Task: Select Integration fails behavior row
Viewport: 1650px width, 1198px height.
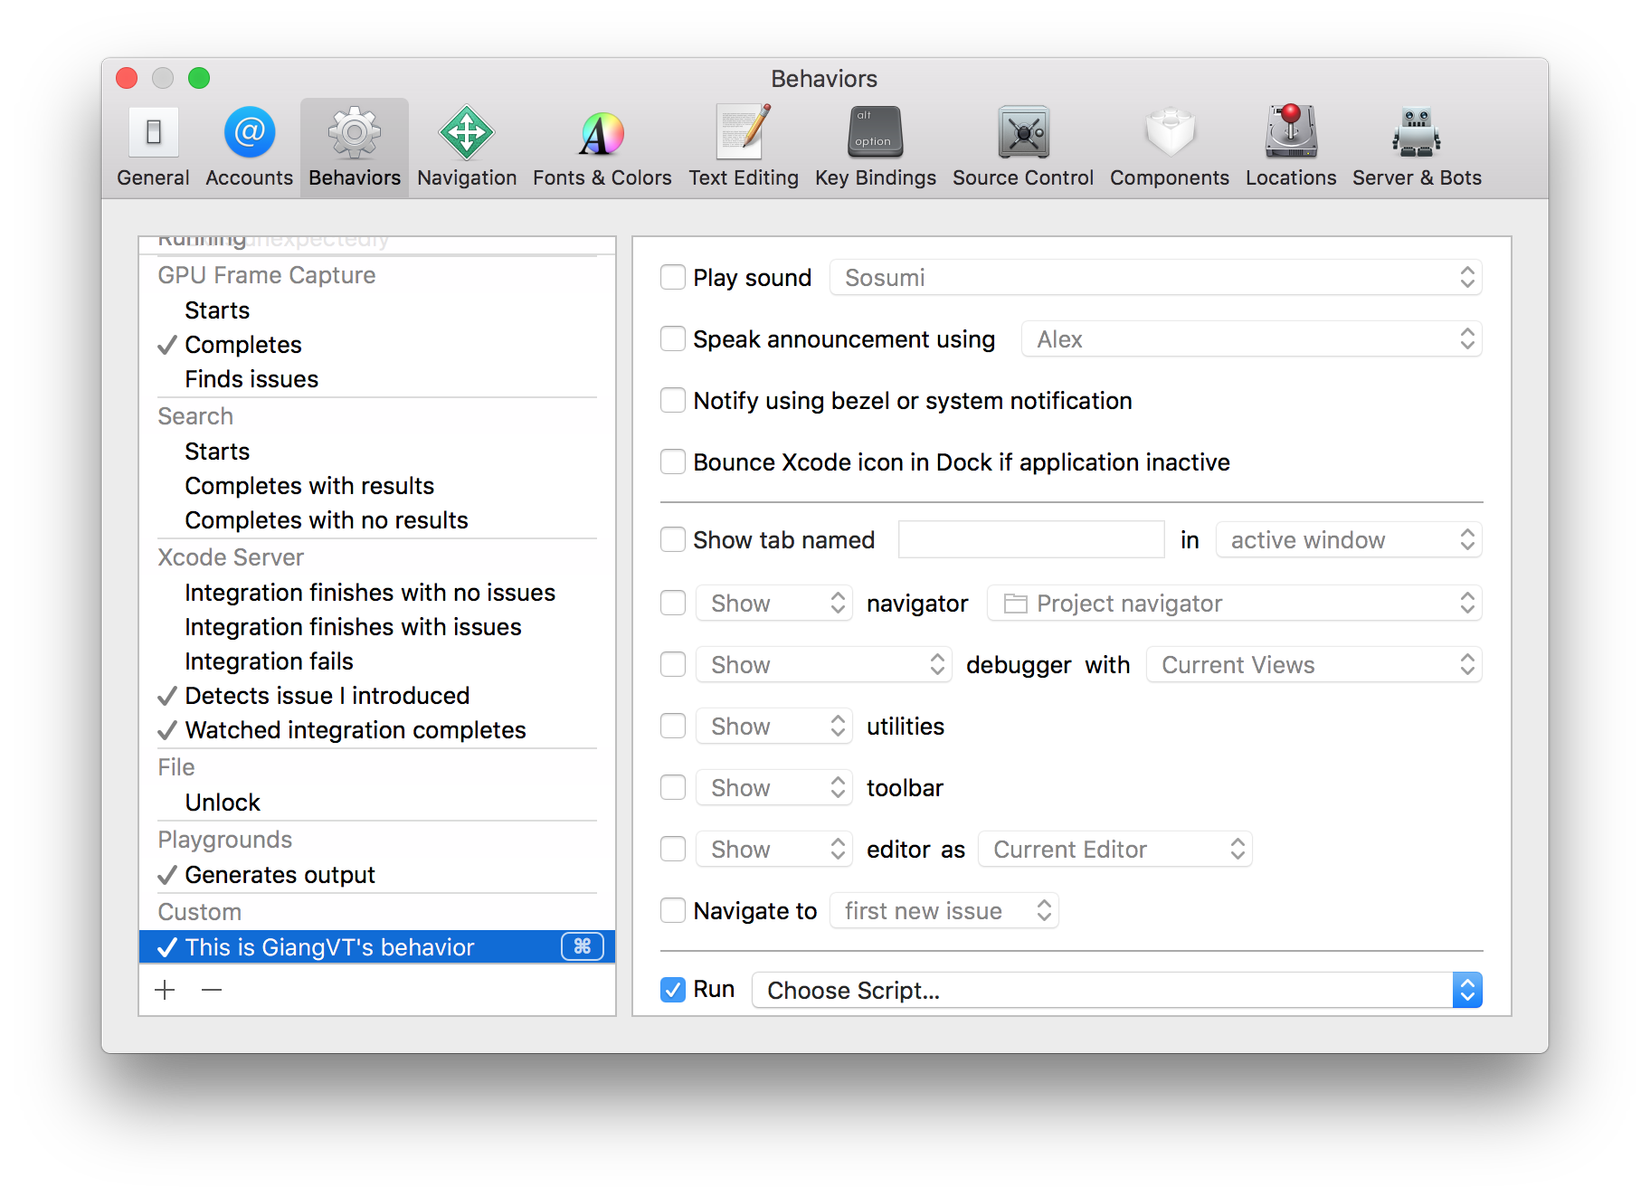Action: pyautogui.click(x=377, y=661)
